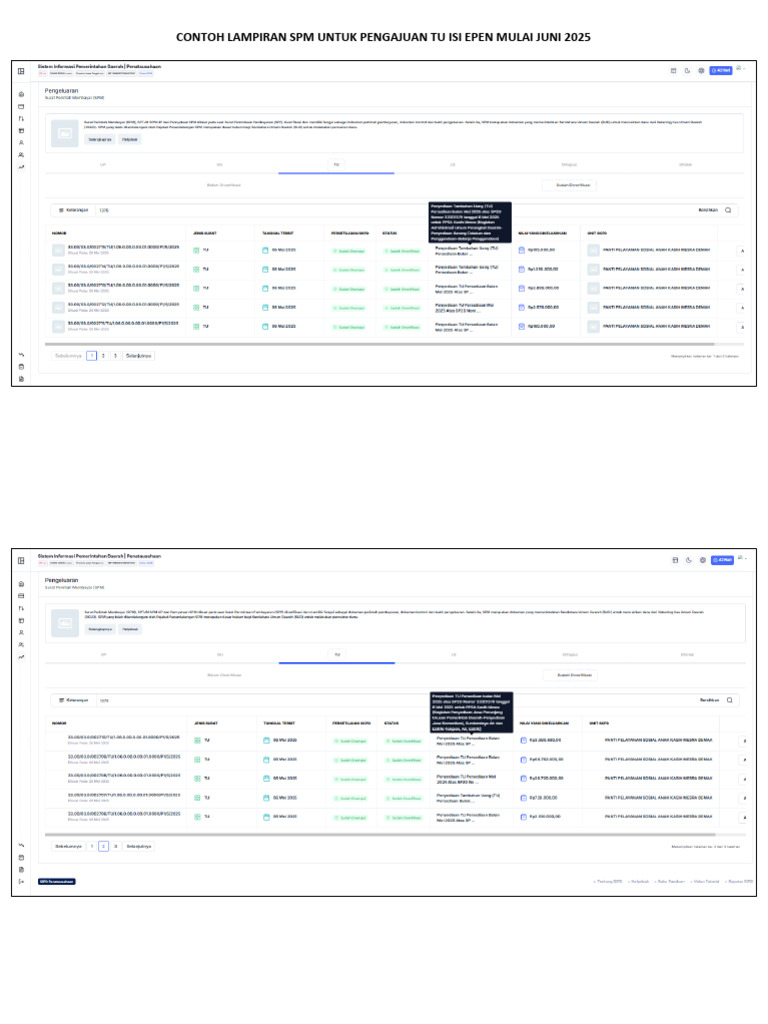The width and height of the screenshot is (768, 1024).
Task: Click multi-user sidebar icon in lower screenshot
Action: click(21, 645)
